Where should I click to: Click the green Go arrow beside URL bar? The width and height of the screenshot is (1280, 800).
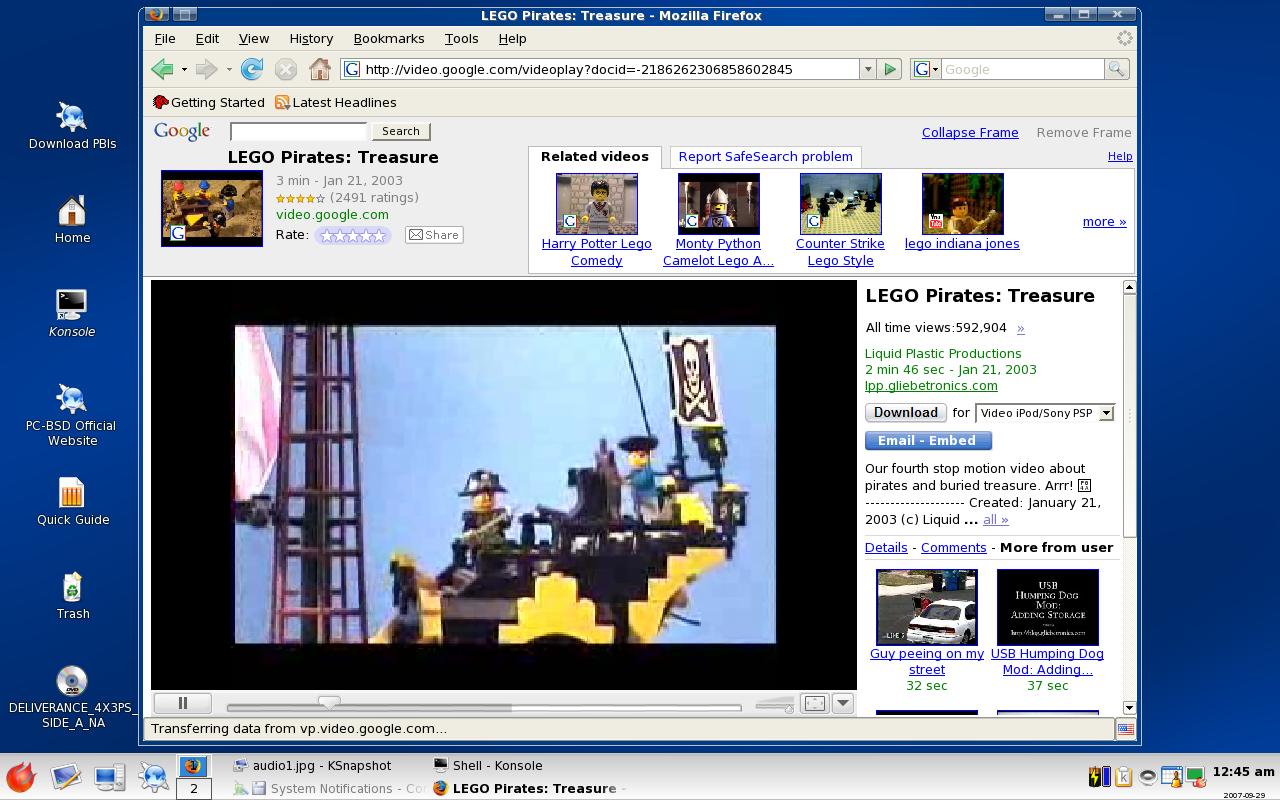(x=890, y=69)
